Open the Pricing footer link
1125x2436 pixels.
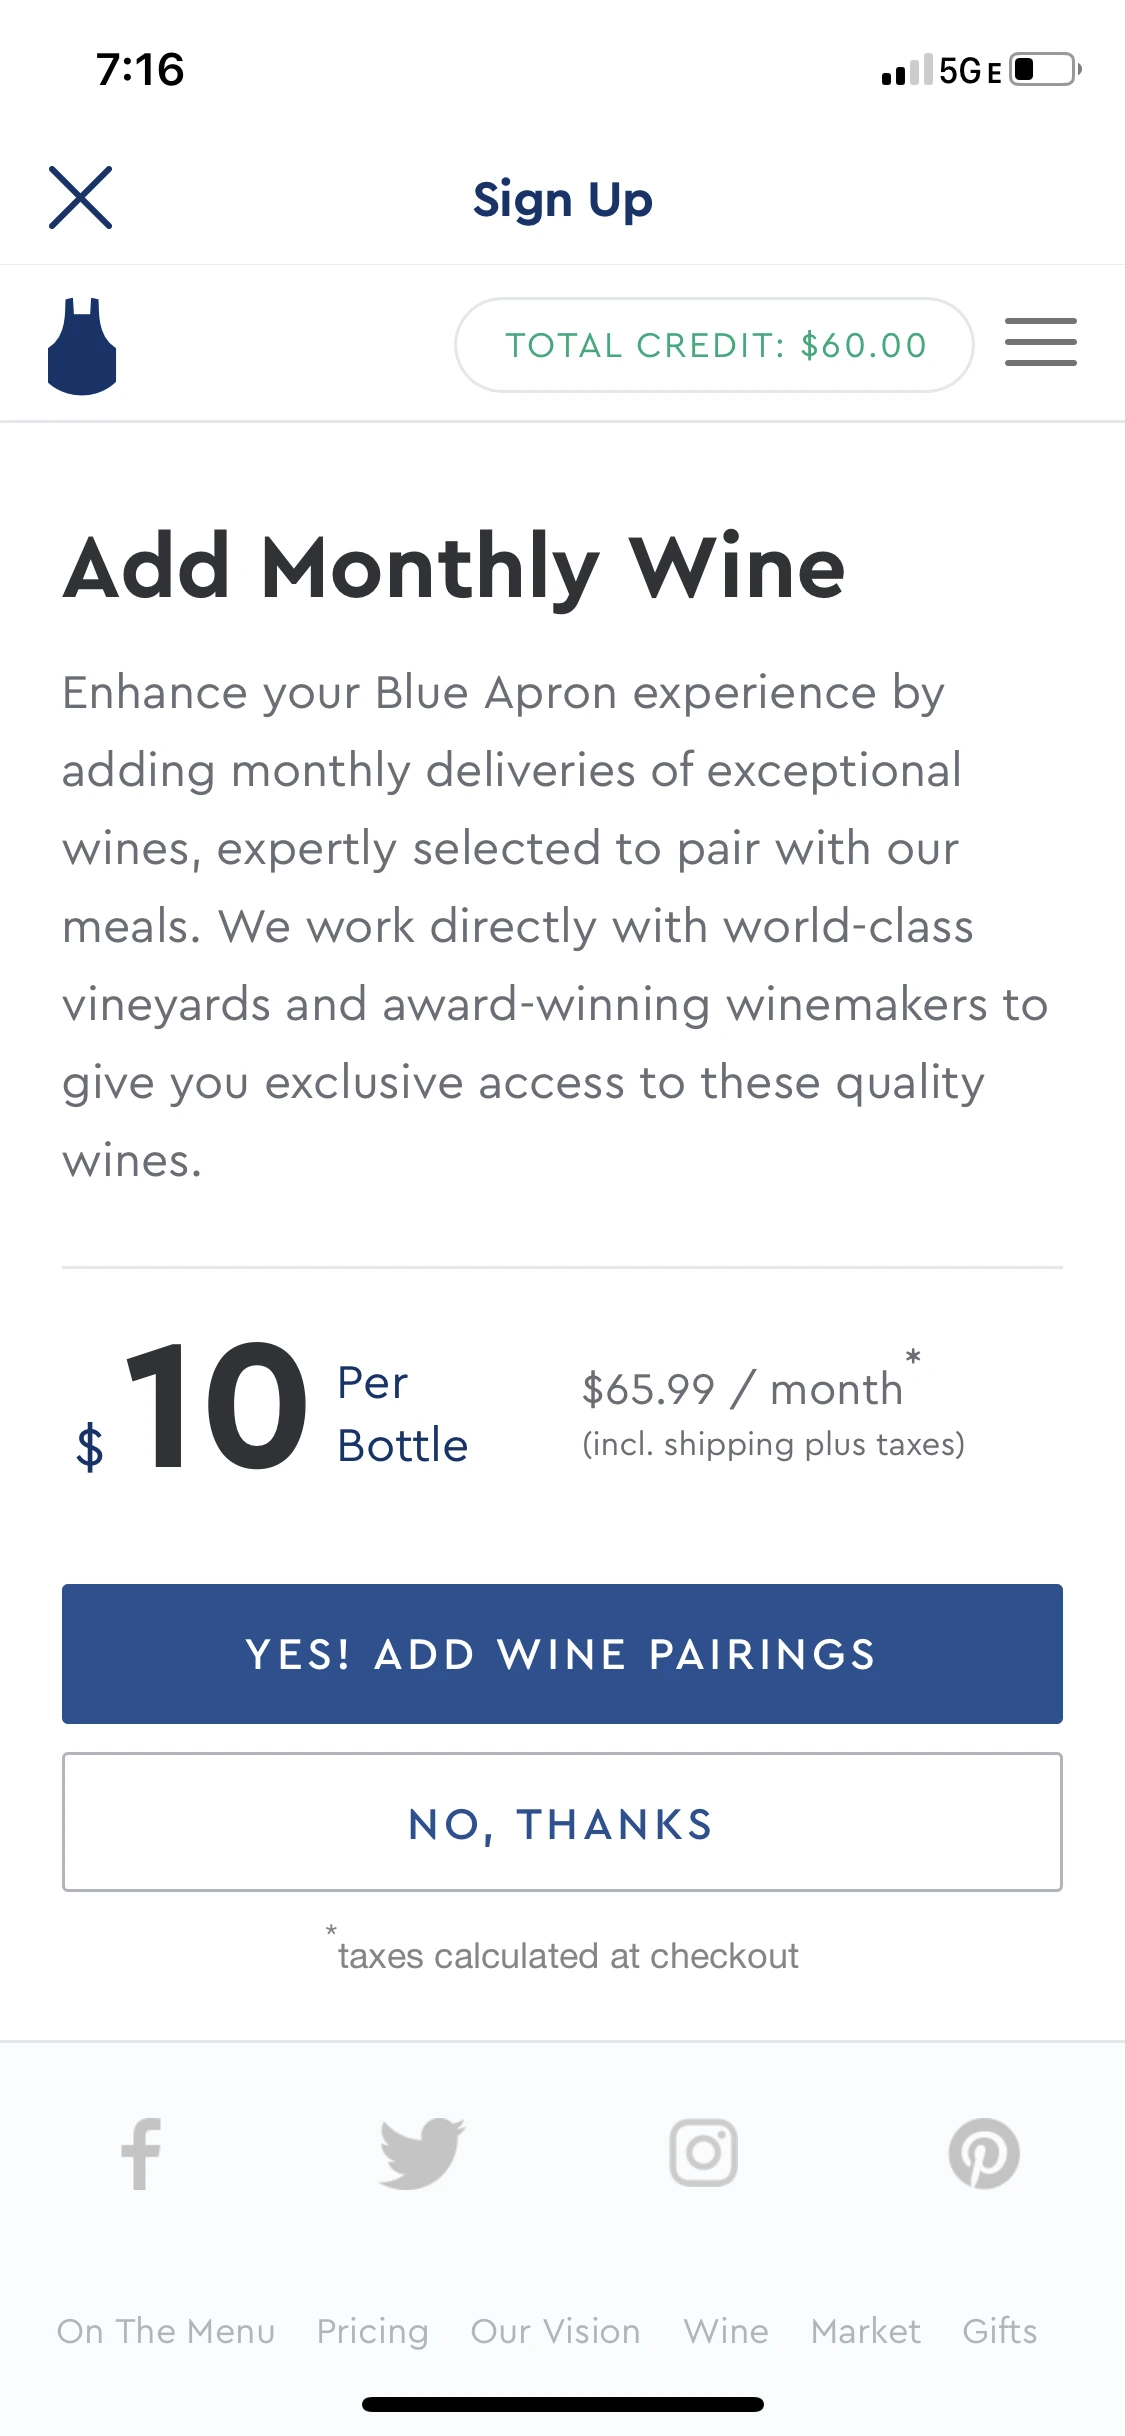373,2331
